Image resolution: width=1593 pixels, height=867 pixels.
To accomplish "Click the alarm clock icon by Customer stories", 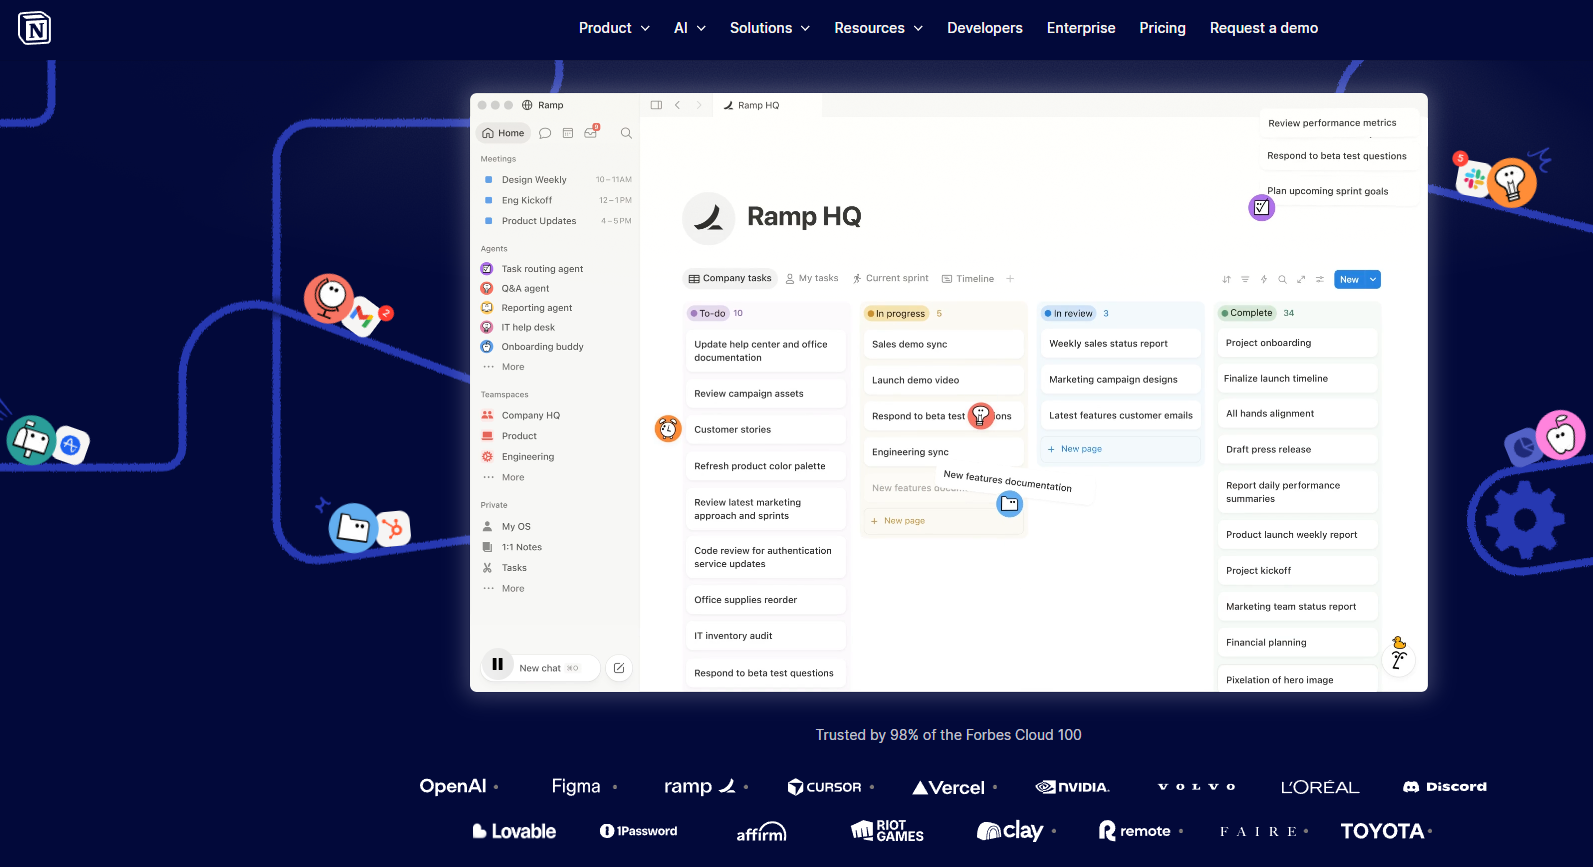I will point(668,429).
